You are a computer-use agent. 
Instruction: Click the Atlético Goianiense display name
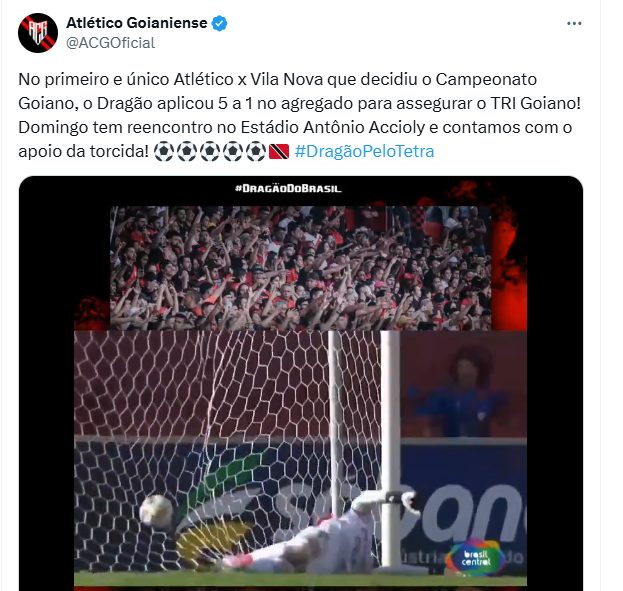point(137,23)
